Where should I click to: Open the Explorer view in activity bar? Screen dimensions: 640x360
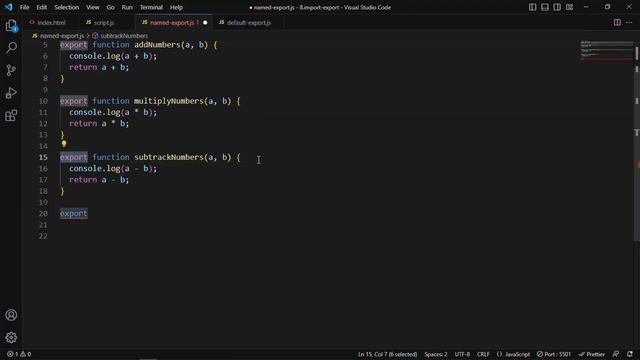point(11,26)
